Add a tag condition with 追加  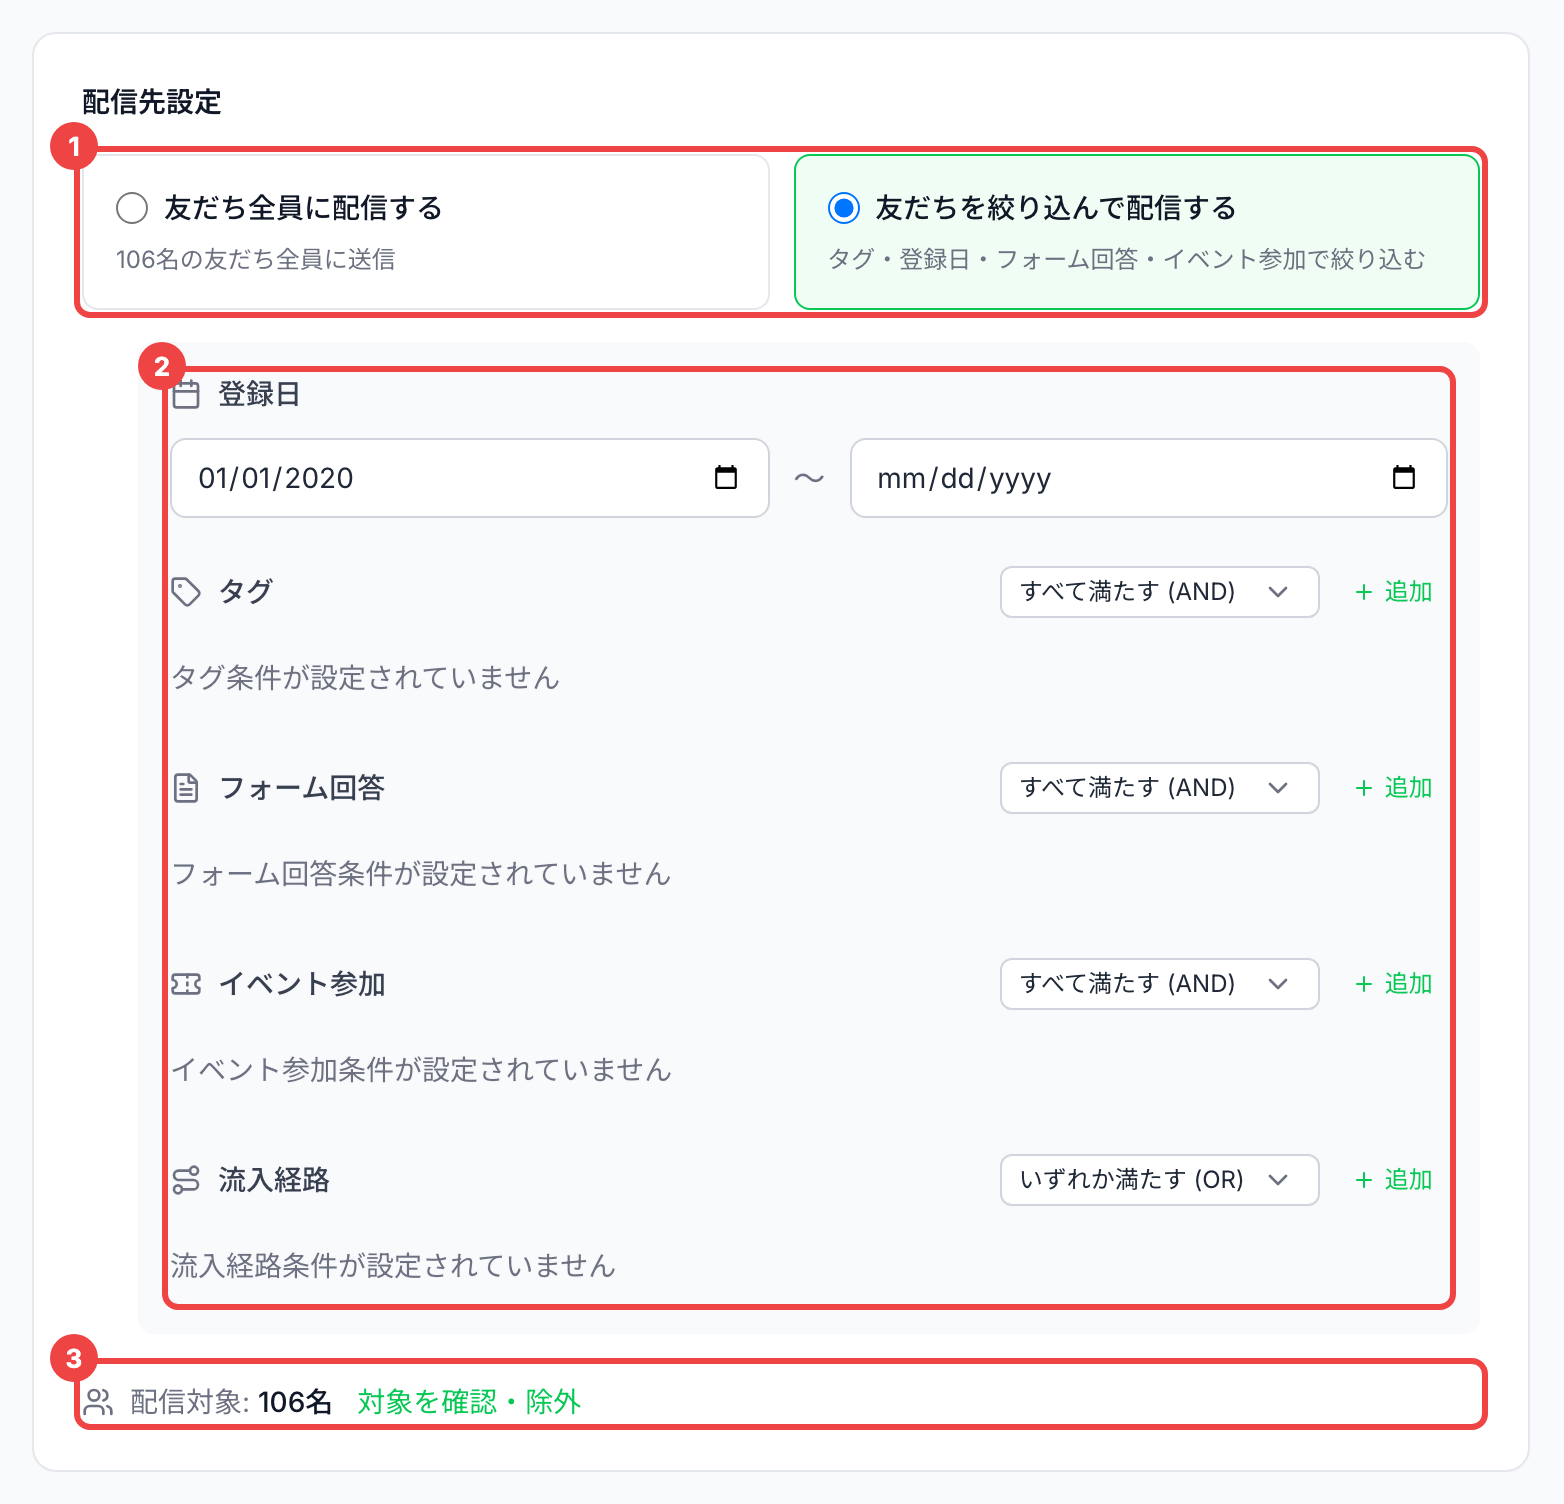click(1393, 592)
